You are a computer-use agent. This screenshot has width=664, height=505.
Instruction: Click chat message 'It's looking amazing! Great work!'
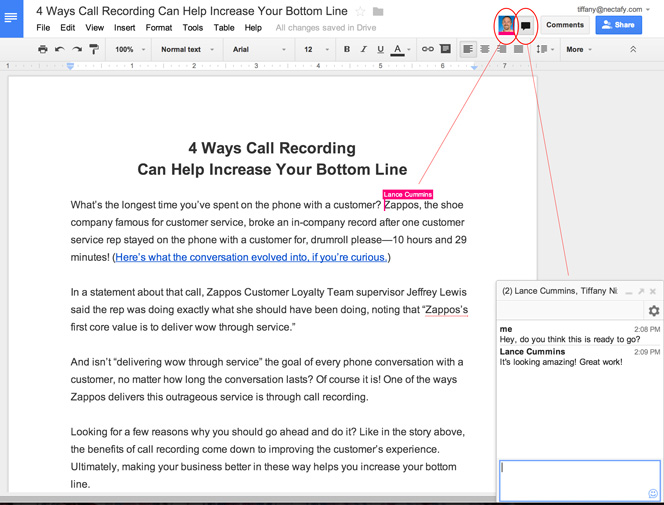[x=561, y=362]
